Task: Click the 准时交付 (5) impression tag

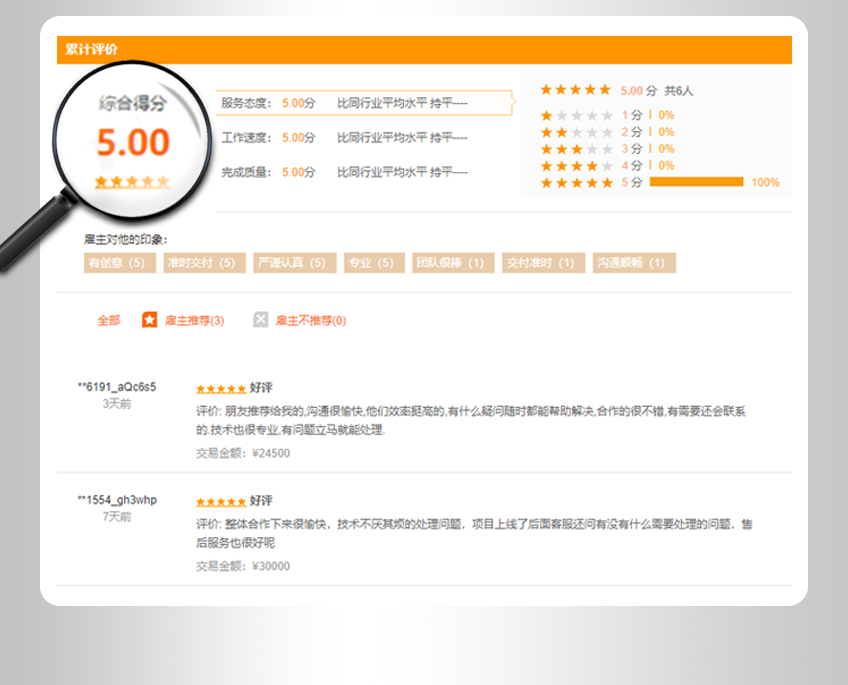Action: click(203, 263)
